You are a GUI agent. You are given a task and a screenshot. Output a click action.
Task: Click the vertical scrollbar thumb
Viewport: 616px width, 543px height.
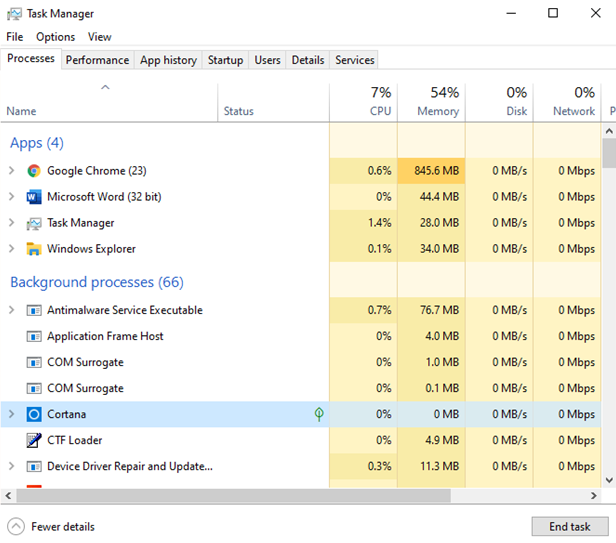609,153
